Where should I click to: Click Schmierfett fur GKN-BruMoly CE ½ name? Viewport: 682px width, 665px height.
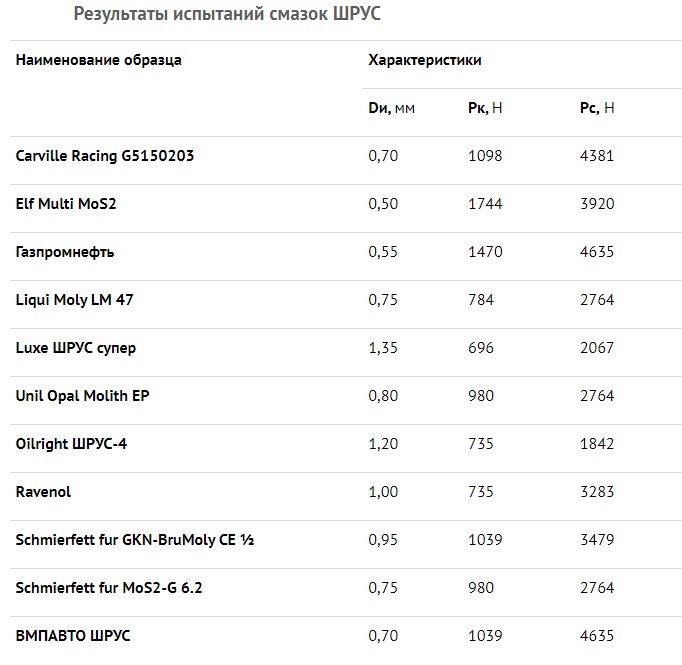[x=135, y=540]
